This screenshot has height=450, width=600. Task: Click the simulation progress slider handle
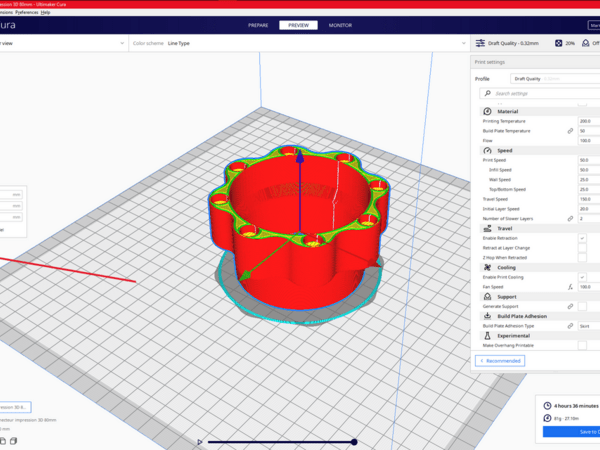(x=354, y=441)
